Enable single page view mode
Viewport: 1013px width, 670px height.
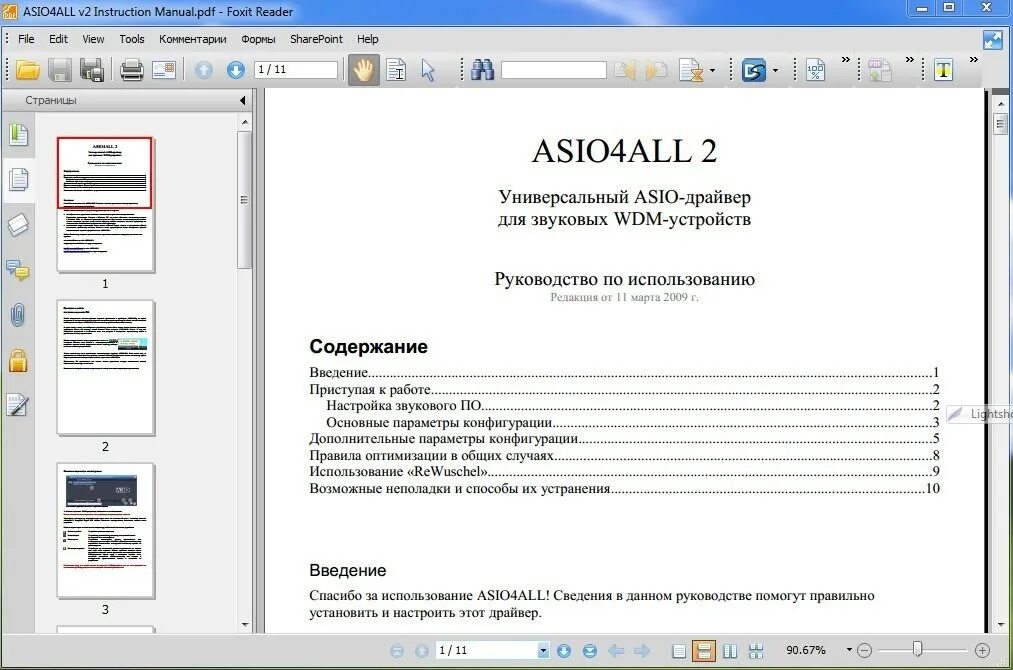[679, 651]
